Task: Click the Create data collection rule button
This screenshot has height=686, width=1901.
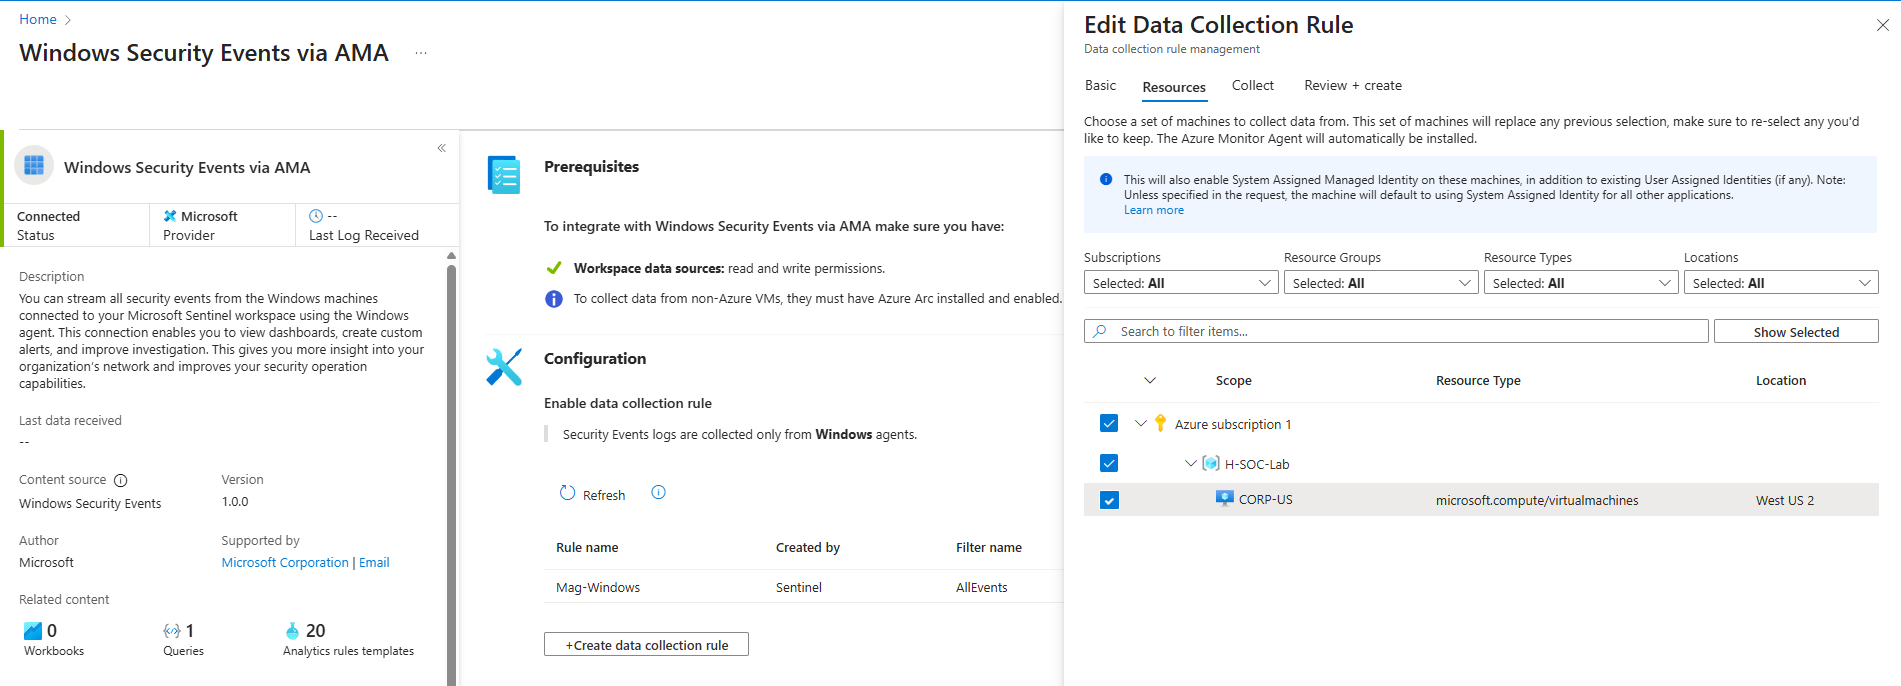Action: pos(646,645)
